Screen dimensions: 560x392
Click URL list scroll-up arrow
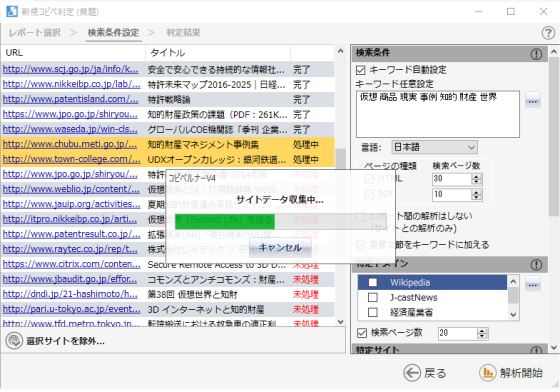click(x=340, y=51)
